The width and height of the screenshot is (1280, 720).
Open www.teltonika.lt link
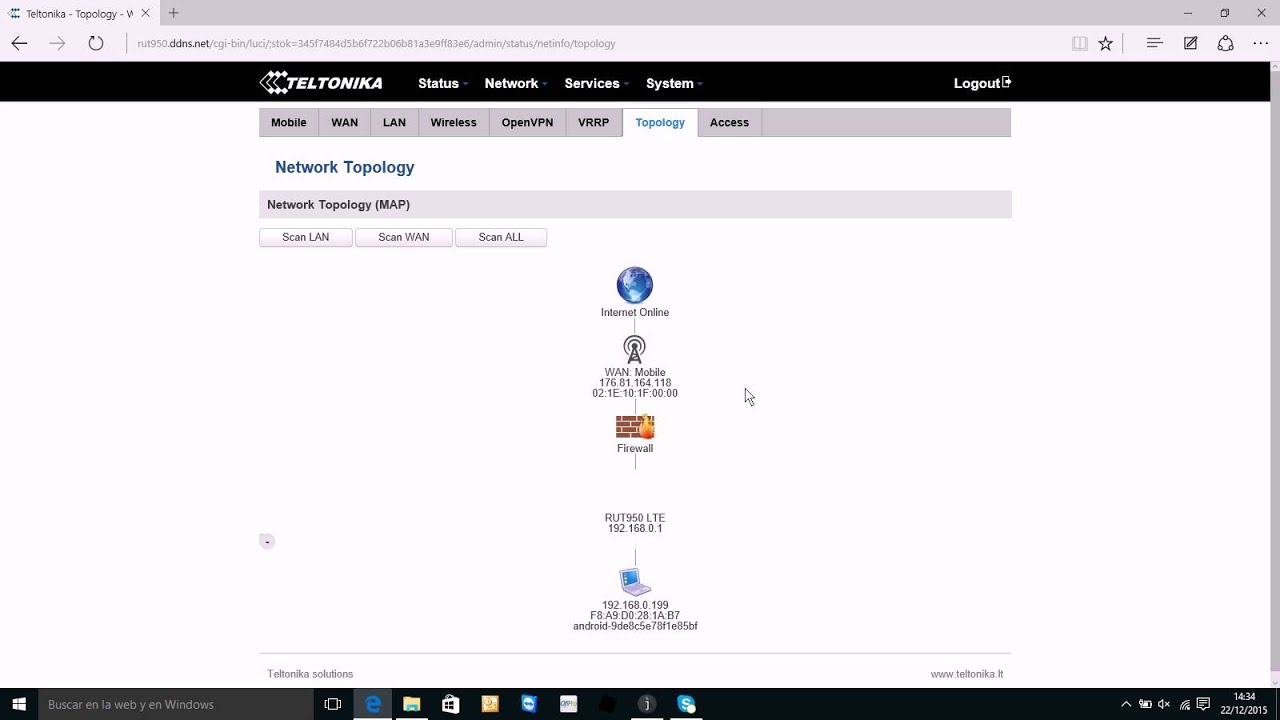coord(967,674)
